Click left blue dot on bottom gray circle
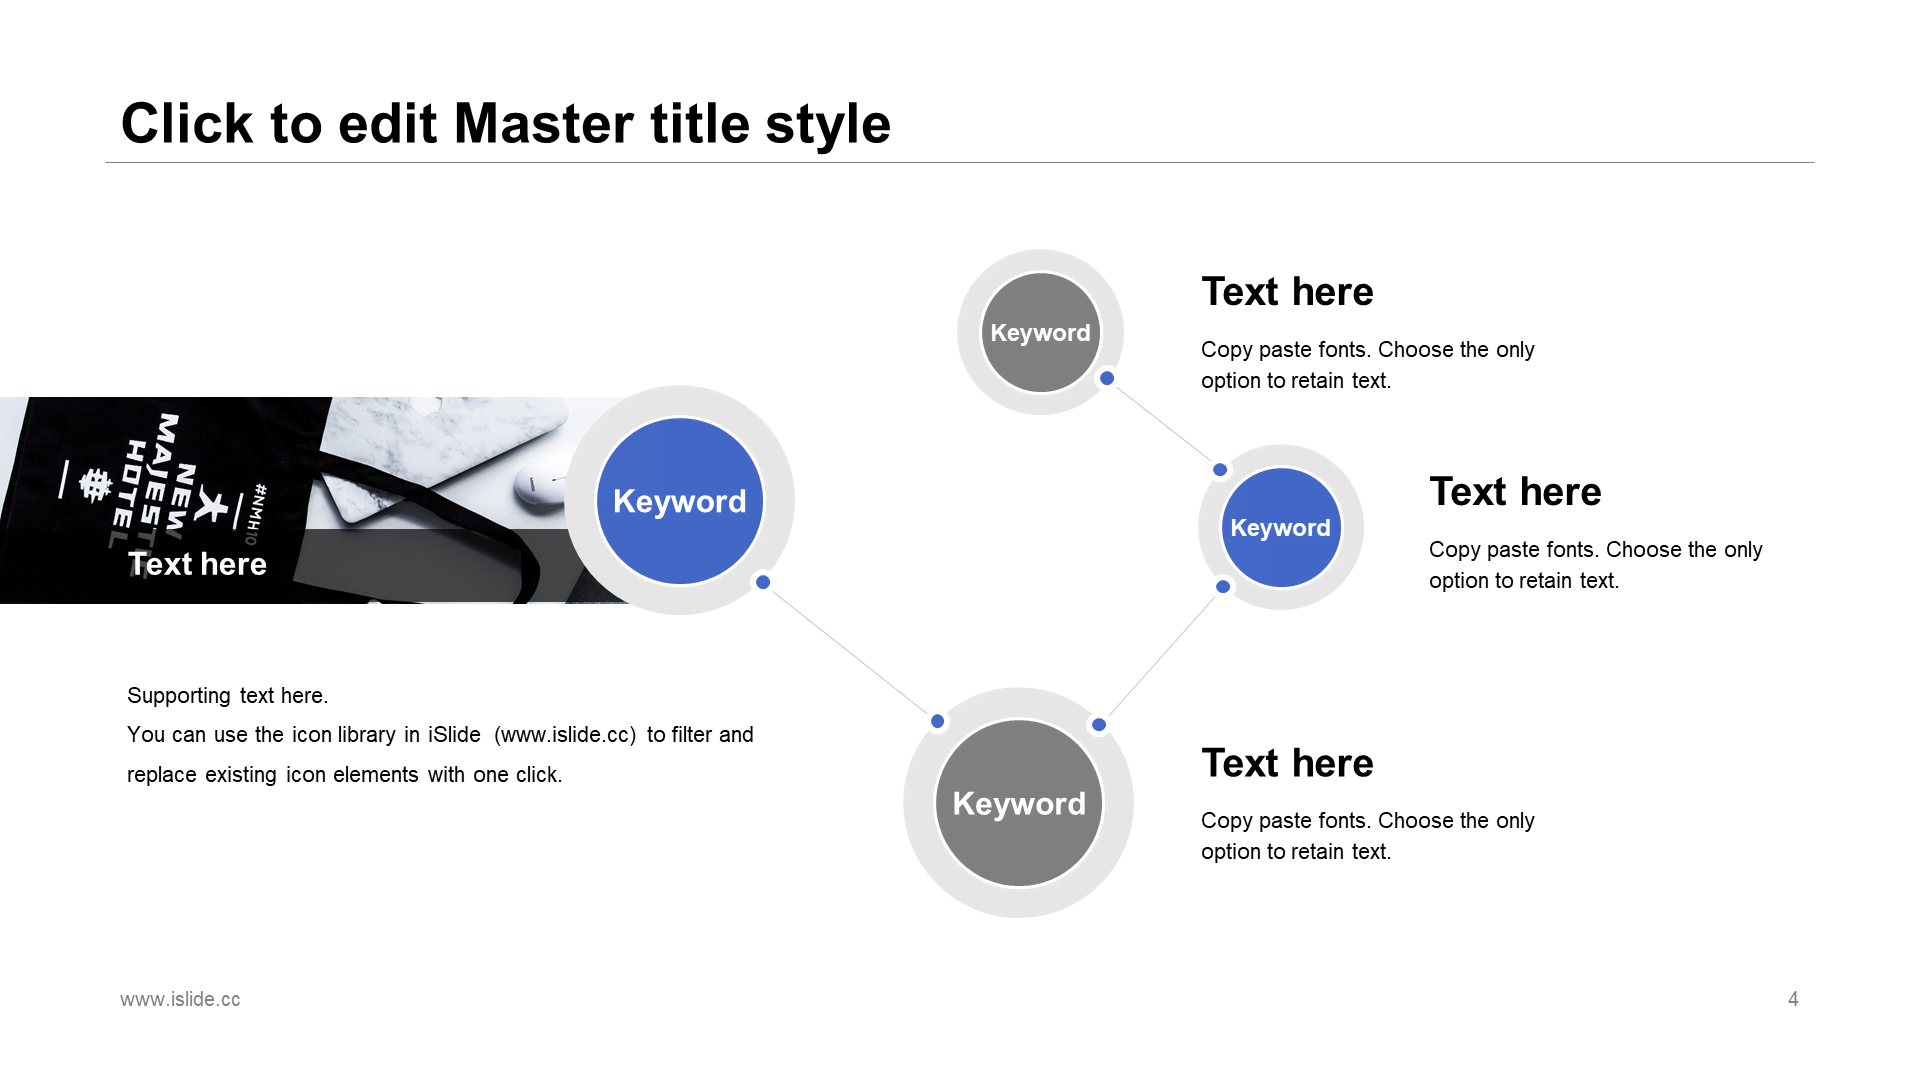This screenshot has width=1920, height=1080. pos(937,721)
